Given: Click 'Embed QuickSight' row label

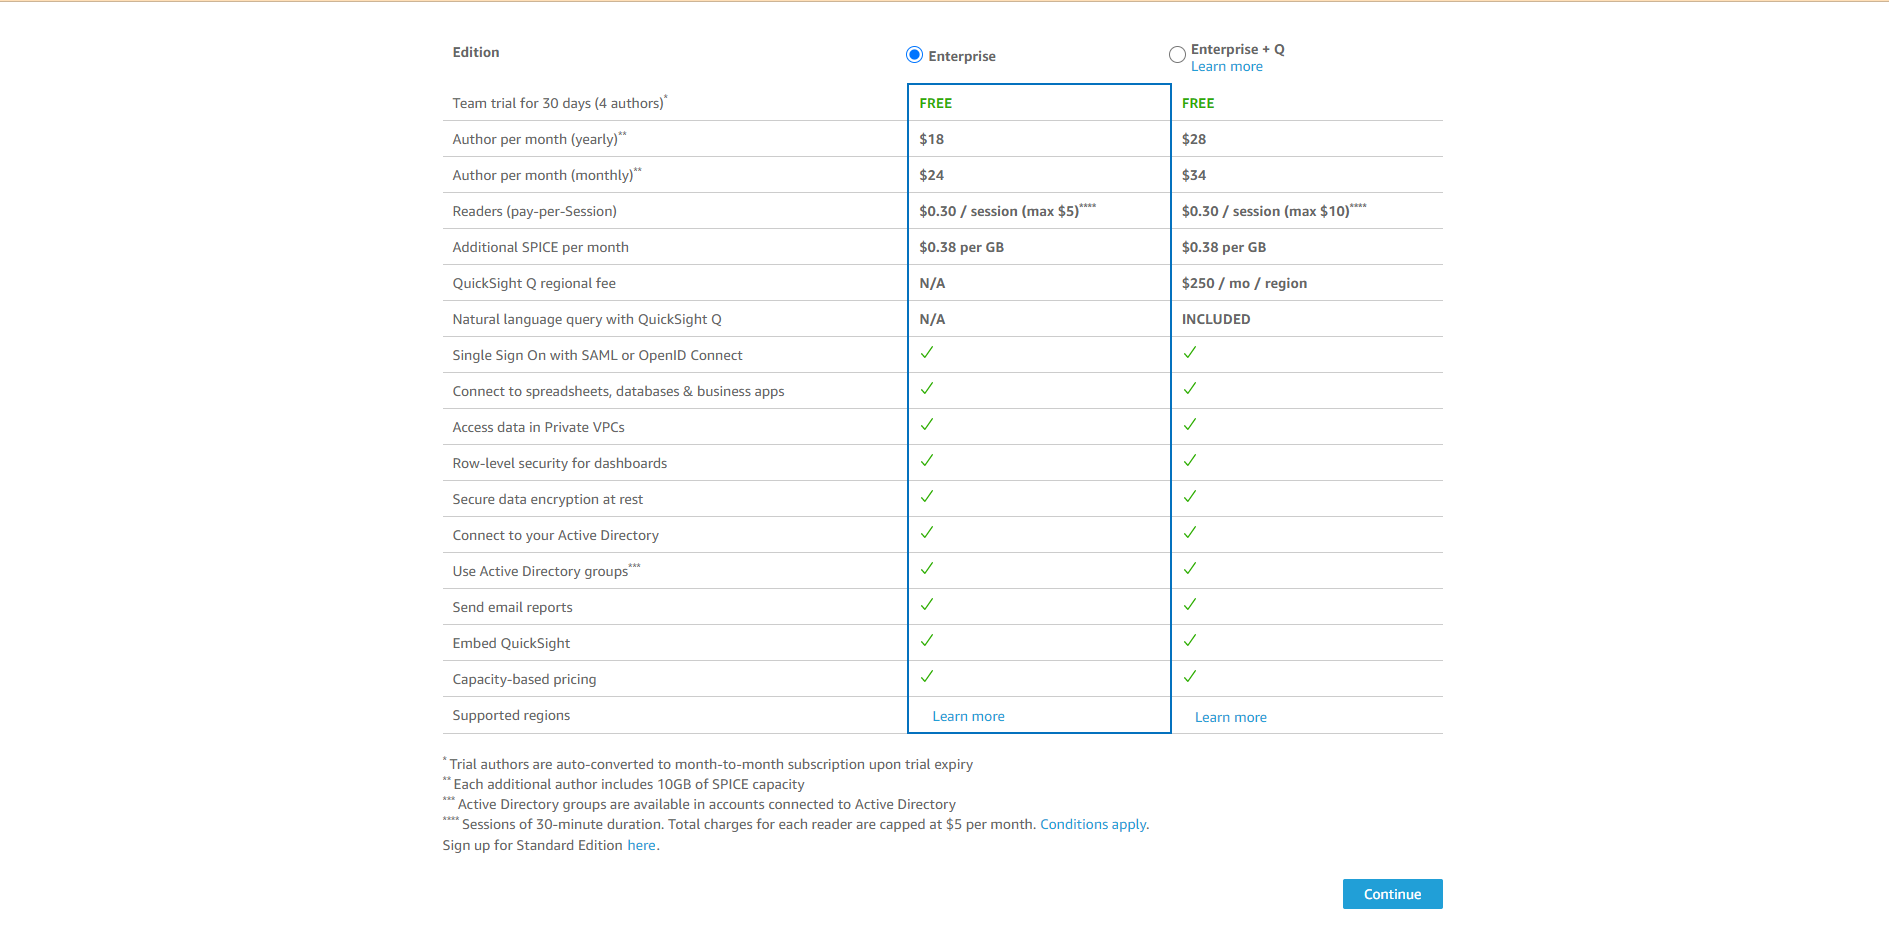Looking at the screenshot, I should [511, 643].
